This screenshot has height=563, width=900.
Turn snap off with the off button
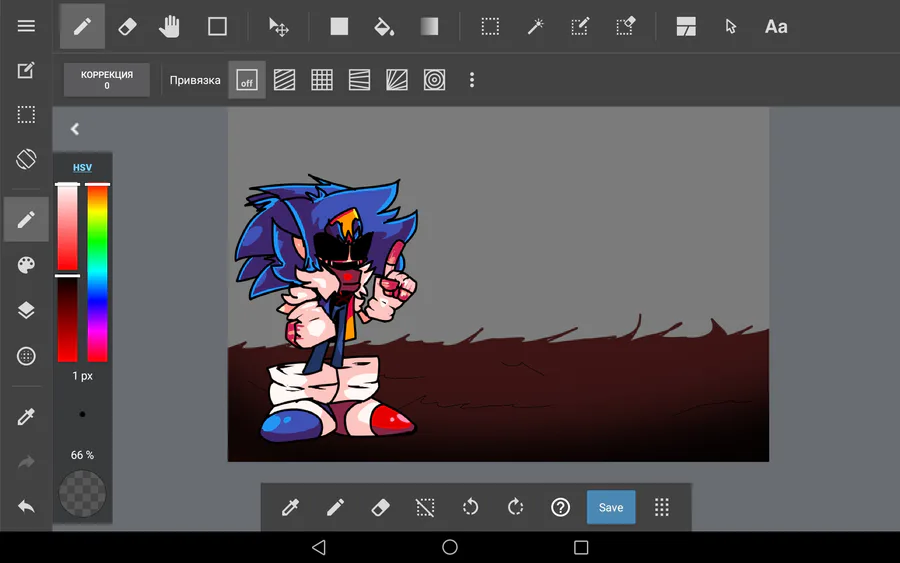[247, 80]
